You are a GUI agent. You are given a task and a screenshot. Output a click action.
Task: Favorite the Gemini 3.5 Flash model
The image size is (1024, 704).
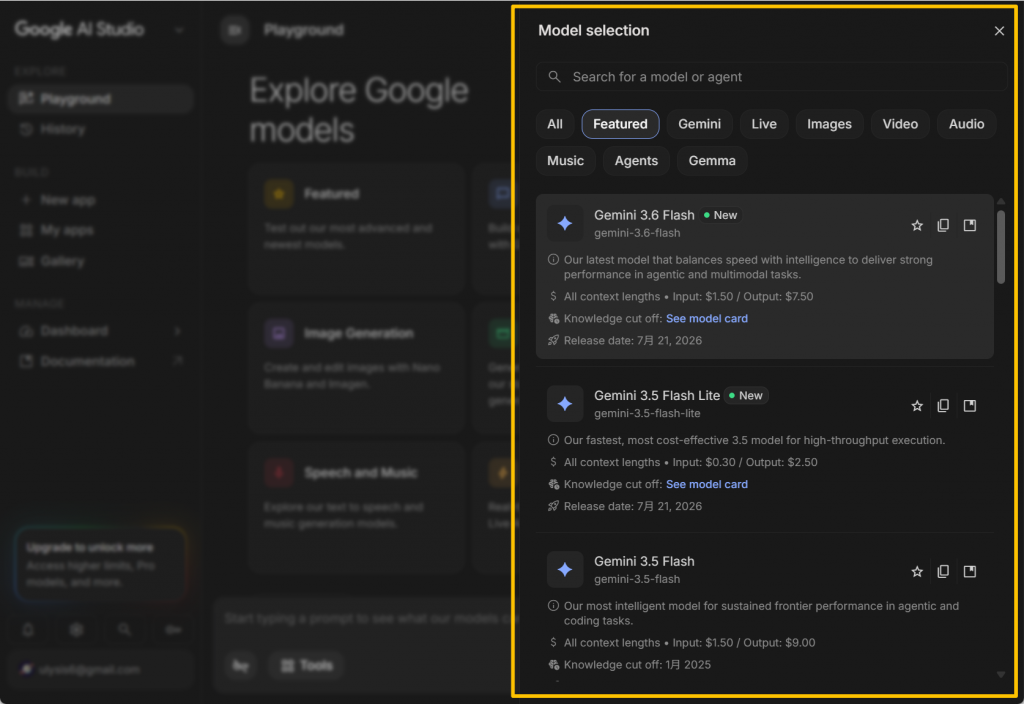point(917,571)
